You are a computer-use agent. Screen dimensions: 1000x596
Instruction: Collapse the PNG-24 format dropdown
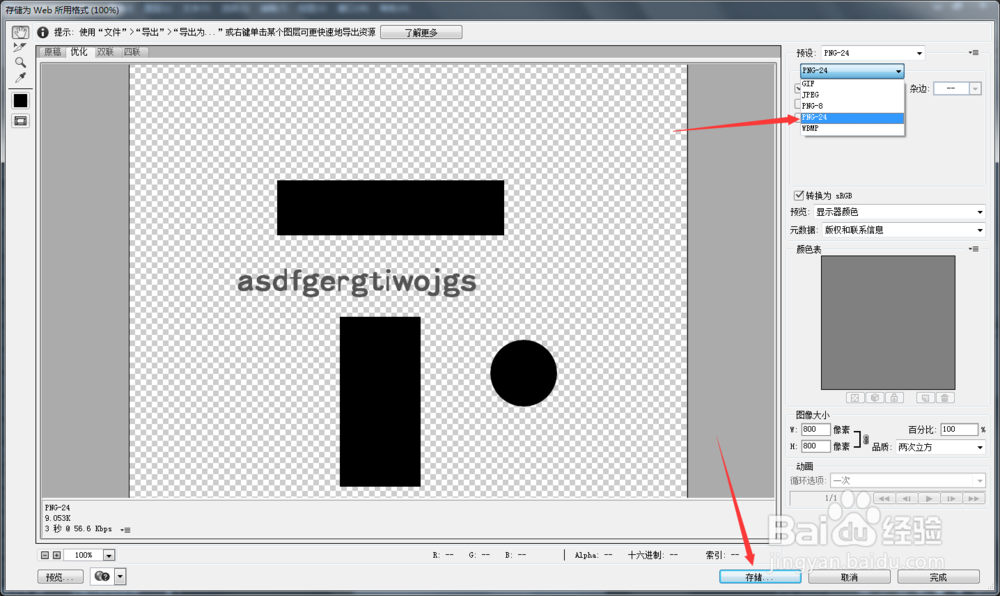click(852, 71)
